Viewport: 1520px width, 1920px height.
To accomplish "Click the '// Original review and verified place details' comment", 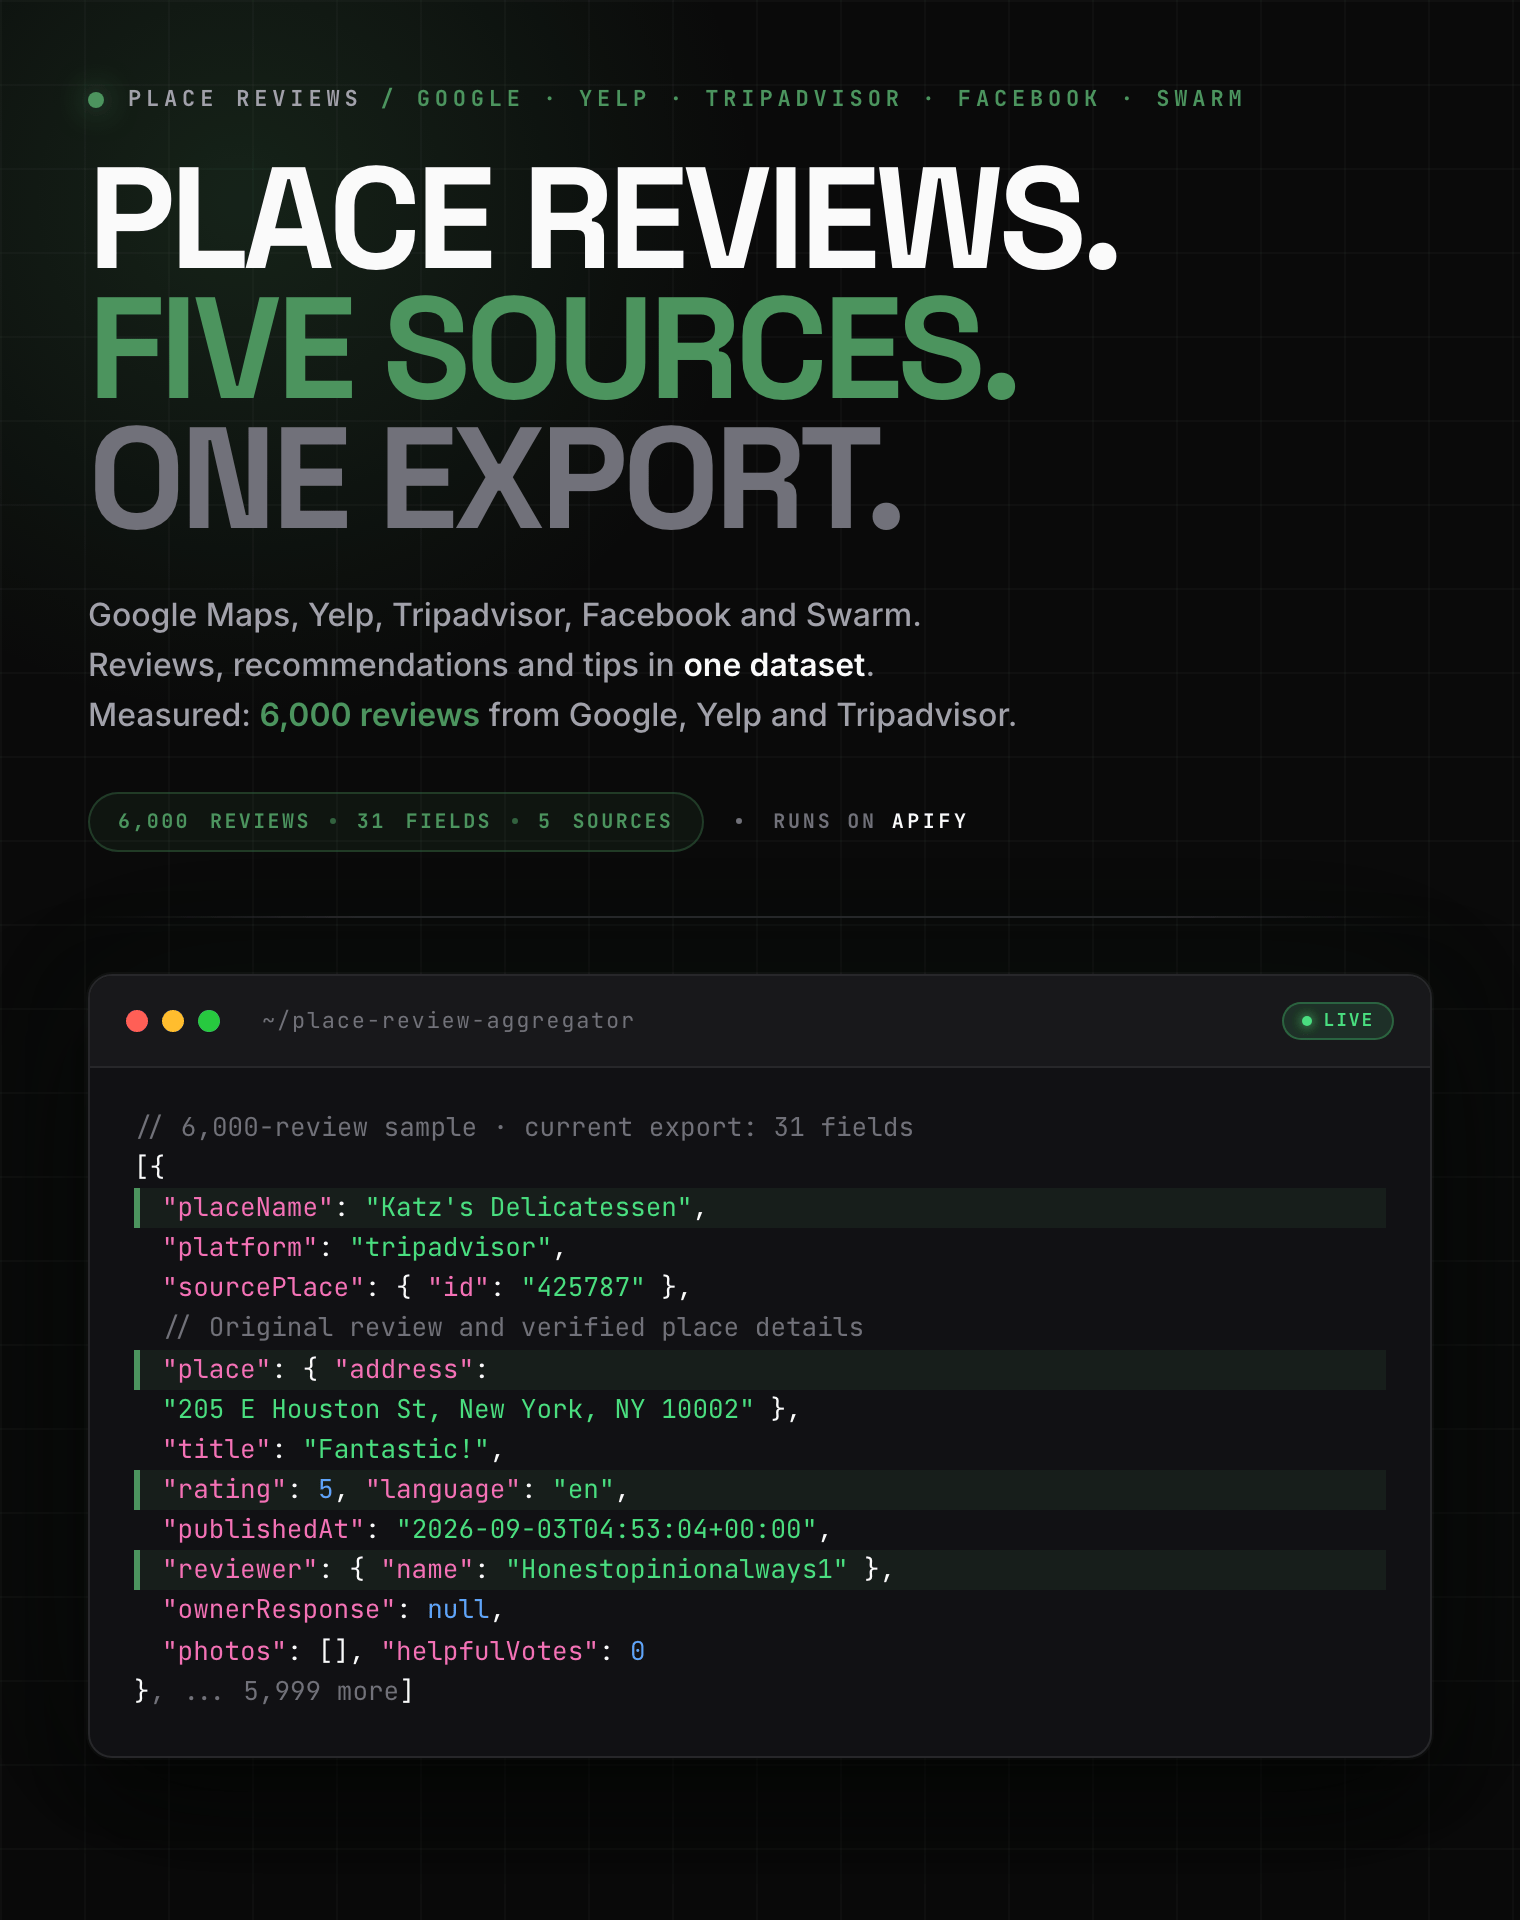I will (514, 1328).
